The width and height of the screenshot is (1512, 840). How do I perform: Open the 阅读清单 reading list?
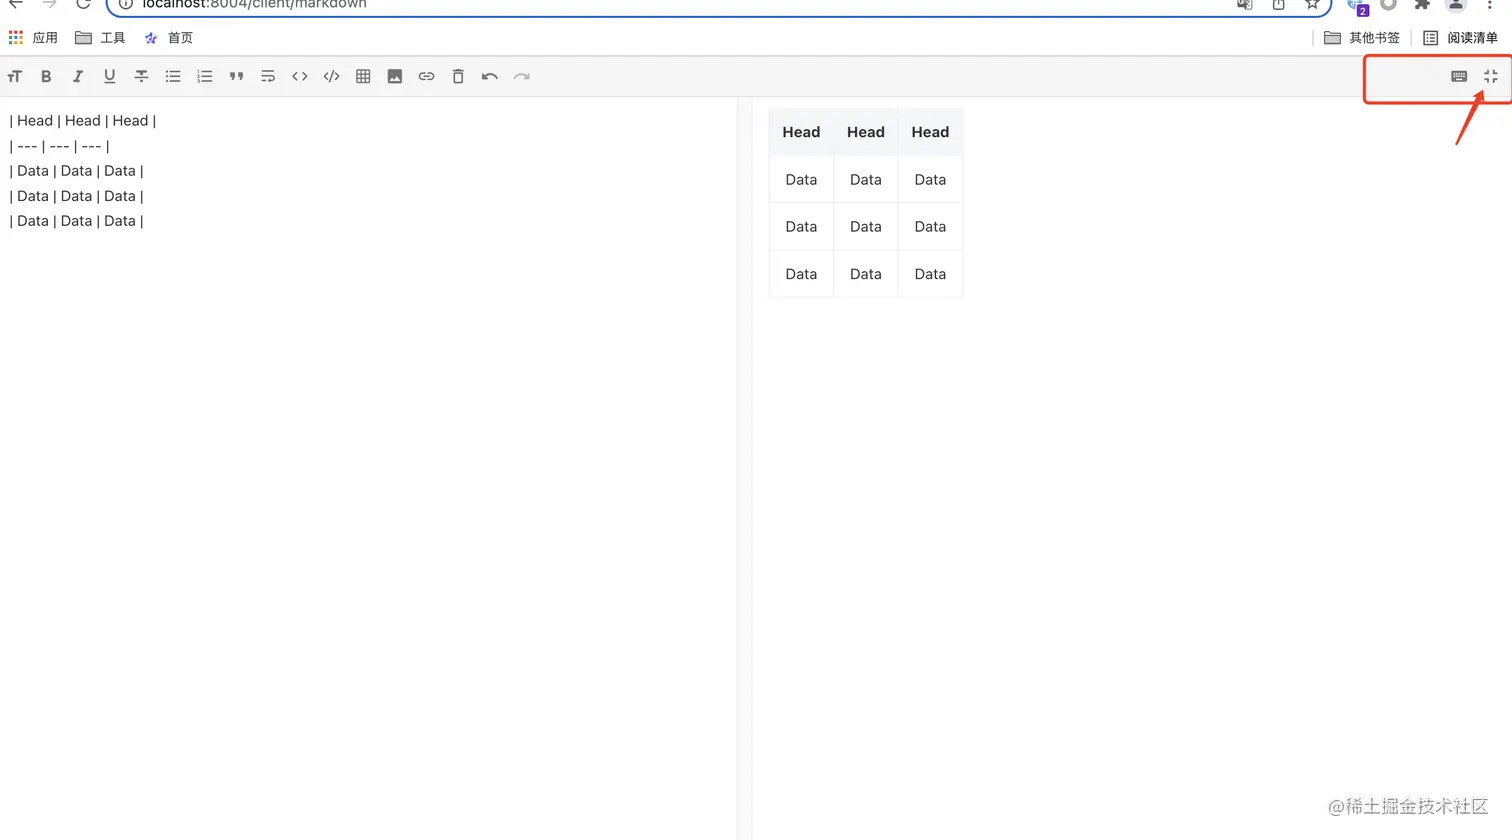click(x=1460, y=38)
